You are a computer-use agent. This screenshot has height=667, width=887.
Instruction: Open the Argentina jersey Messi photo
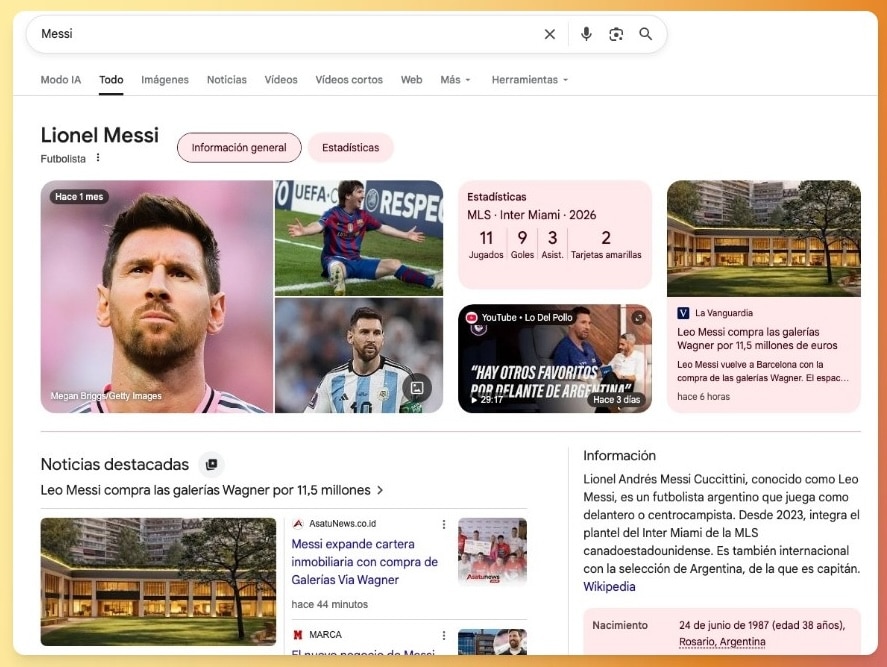359,355
